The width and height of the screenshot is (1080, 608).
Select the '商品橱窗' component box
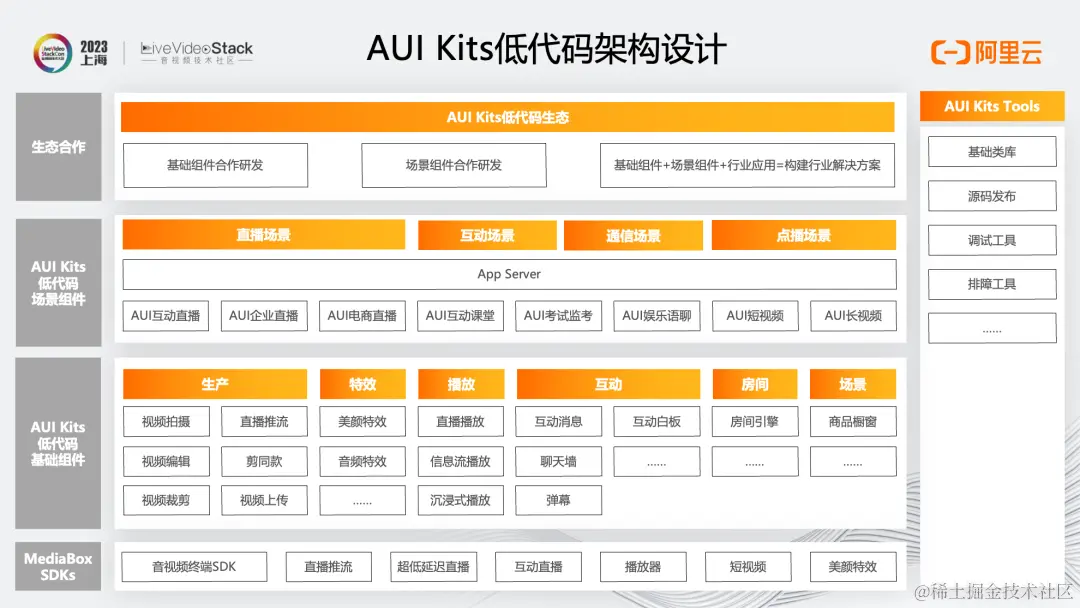pos(853,421)
